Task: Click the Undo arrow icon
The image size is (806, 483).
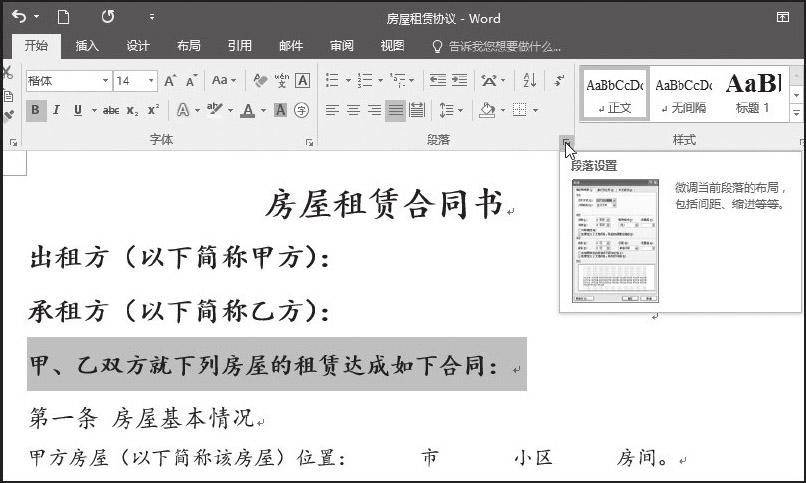Action: point(19,17)
